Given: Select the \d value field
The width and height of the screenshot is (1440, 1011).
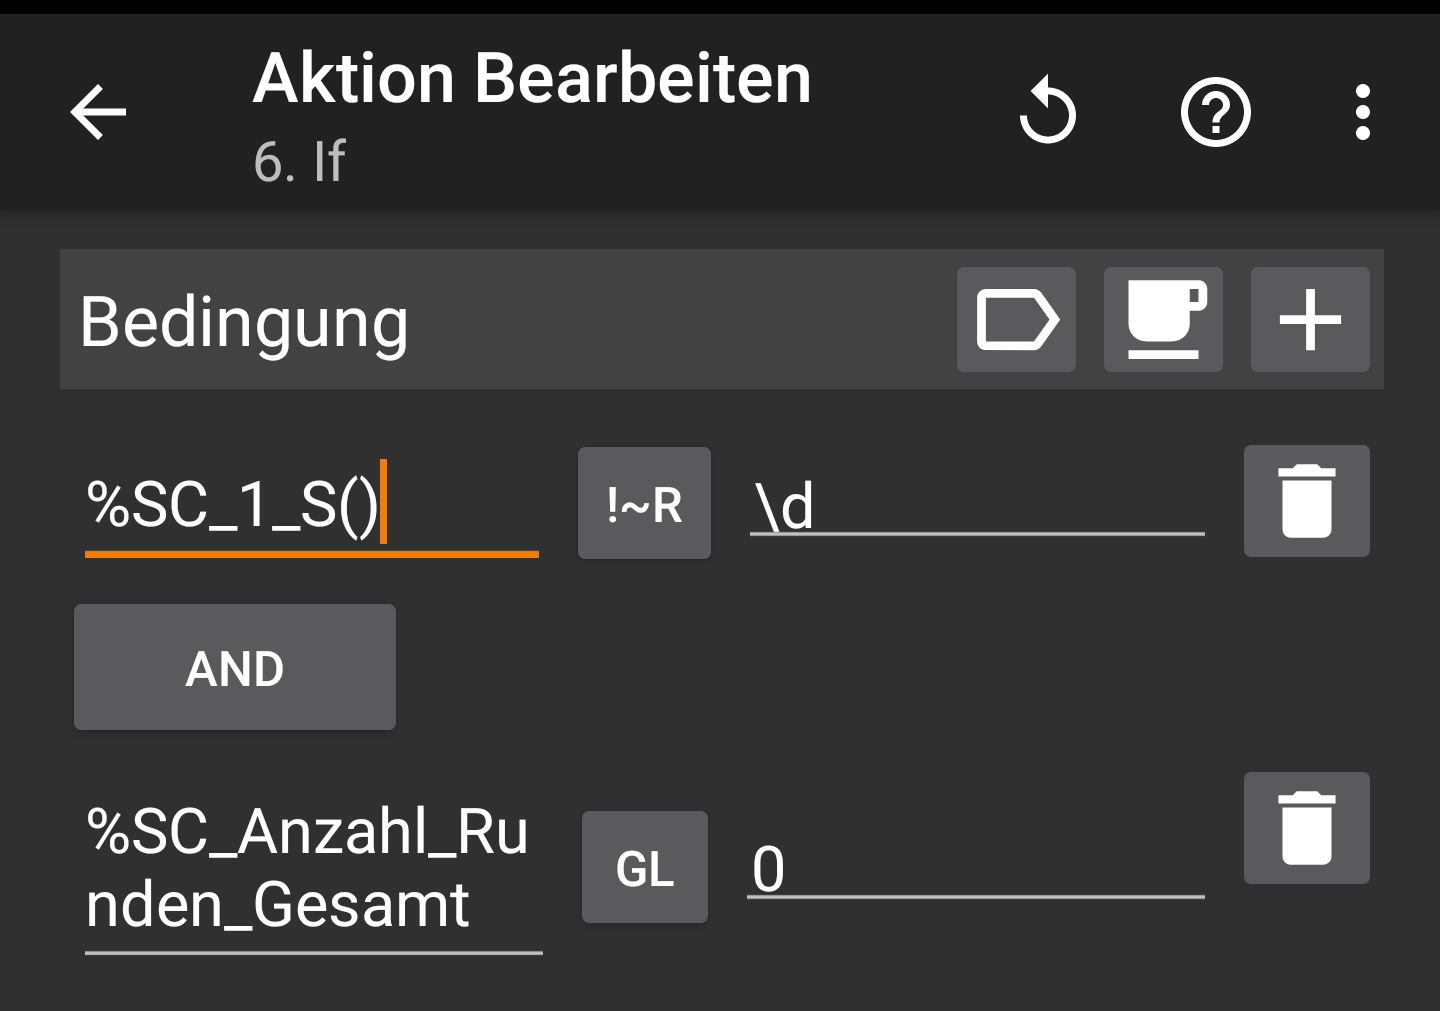Looking at the screenshot, I should pos(977,505).
